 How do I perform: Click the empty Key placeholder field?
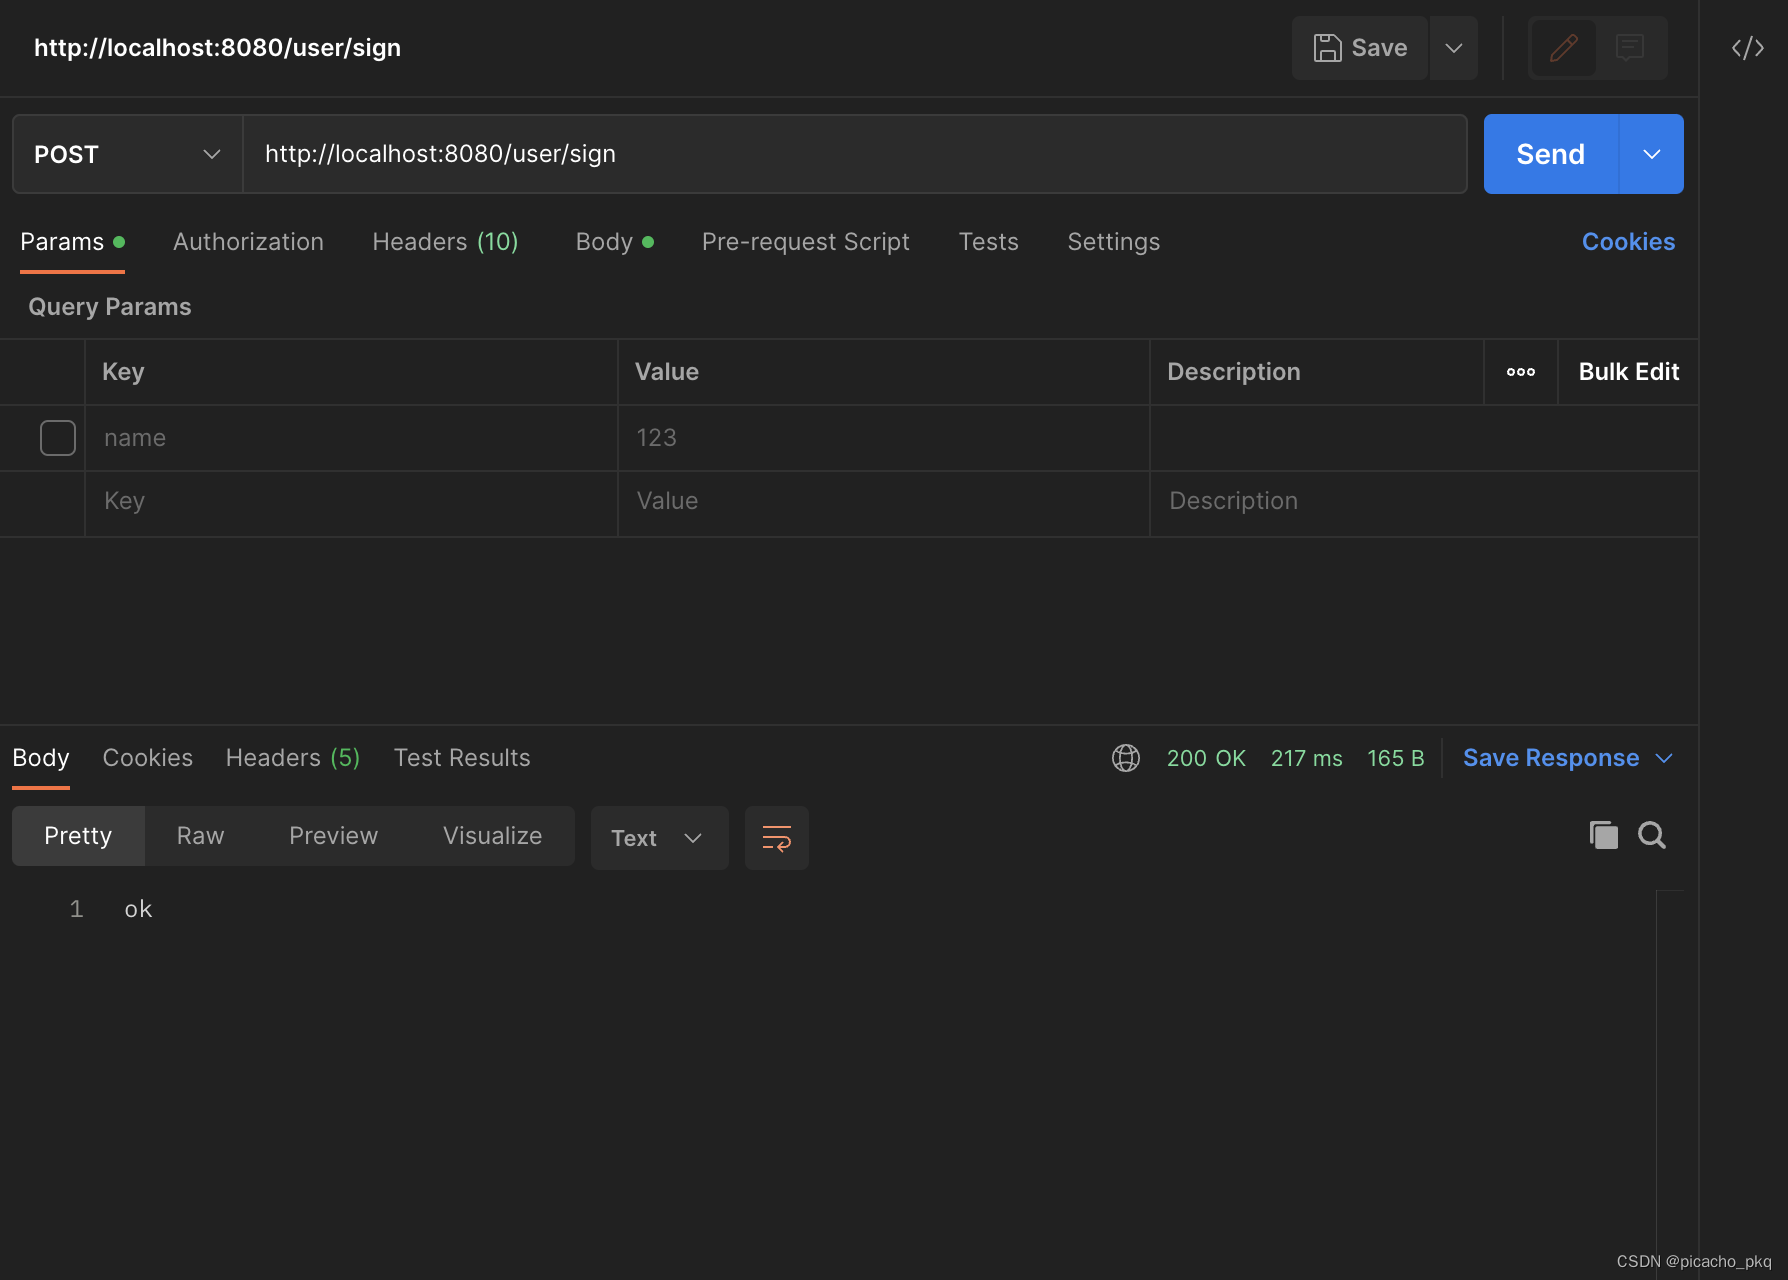click(351, 502)
